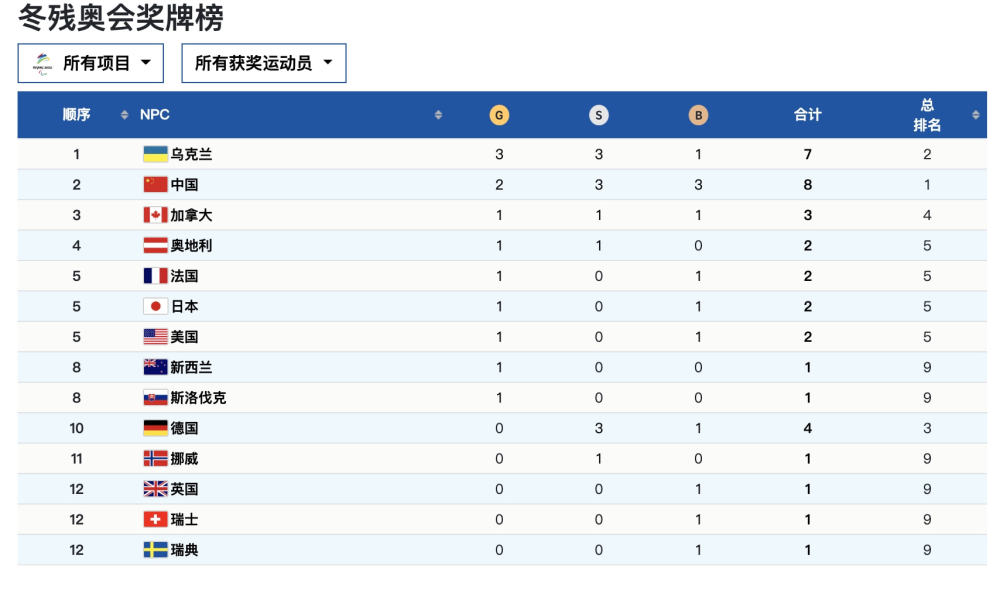The height and width of the screenshot is (590, 1000).
Task: Open the 所有获奖运动员 dropdown
Action: pos(264,63)
